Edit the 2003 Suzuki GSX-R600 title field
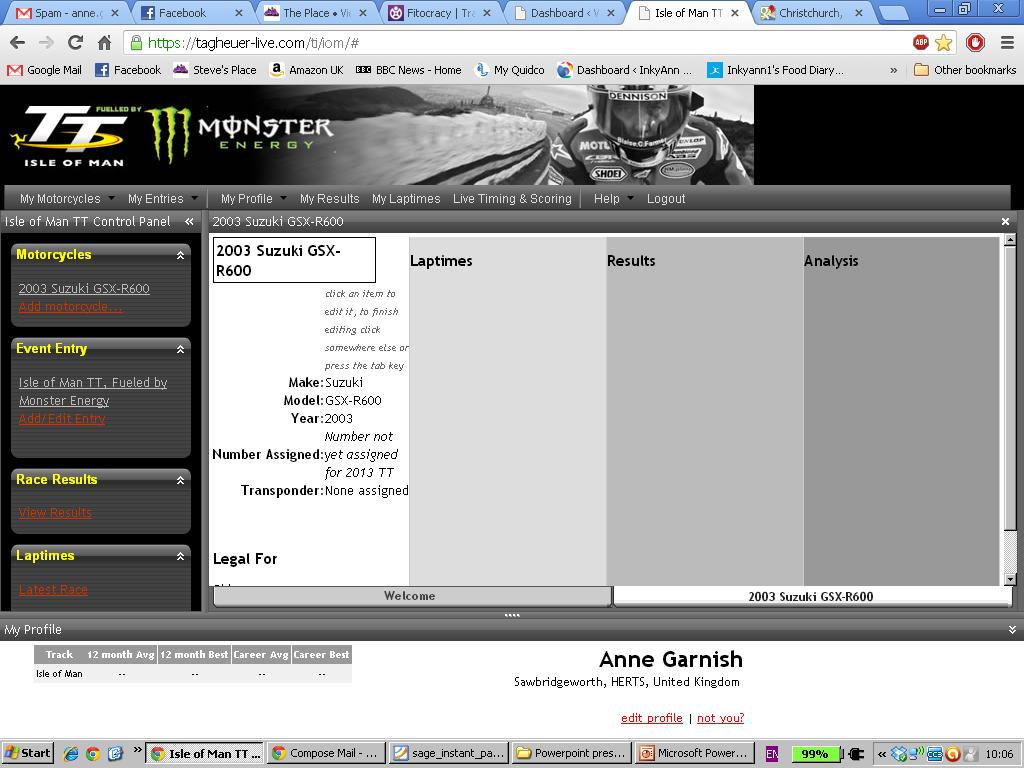 (295, 260)
